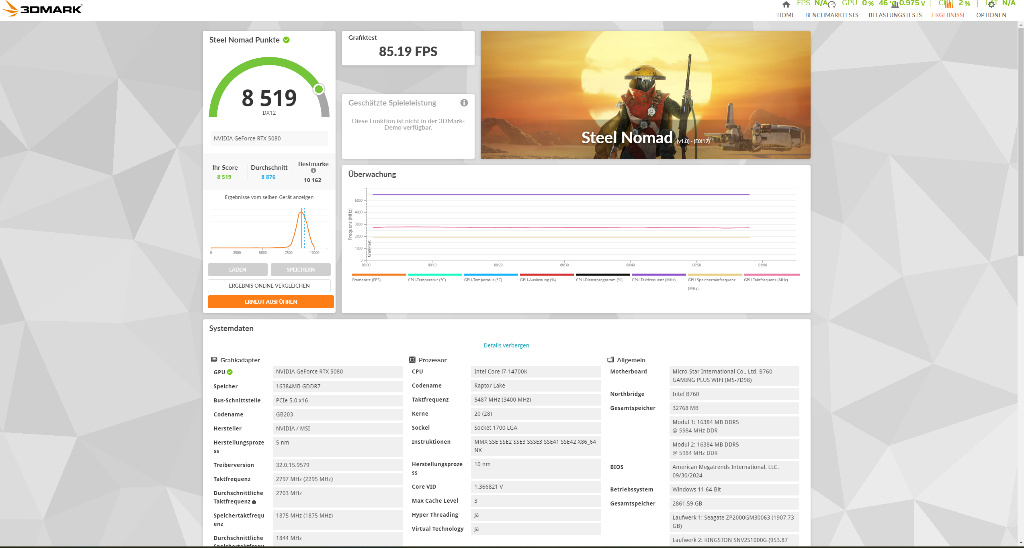Screen dimensions: 1024x548
Task: Toggle teal CPU temperature legend swatch
Action: coord(434,275)
